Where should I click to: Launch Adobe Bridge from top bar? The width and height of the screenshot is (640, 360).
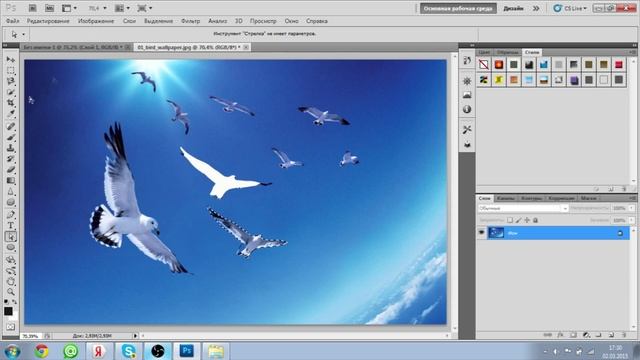(33, 8)
